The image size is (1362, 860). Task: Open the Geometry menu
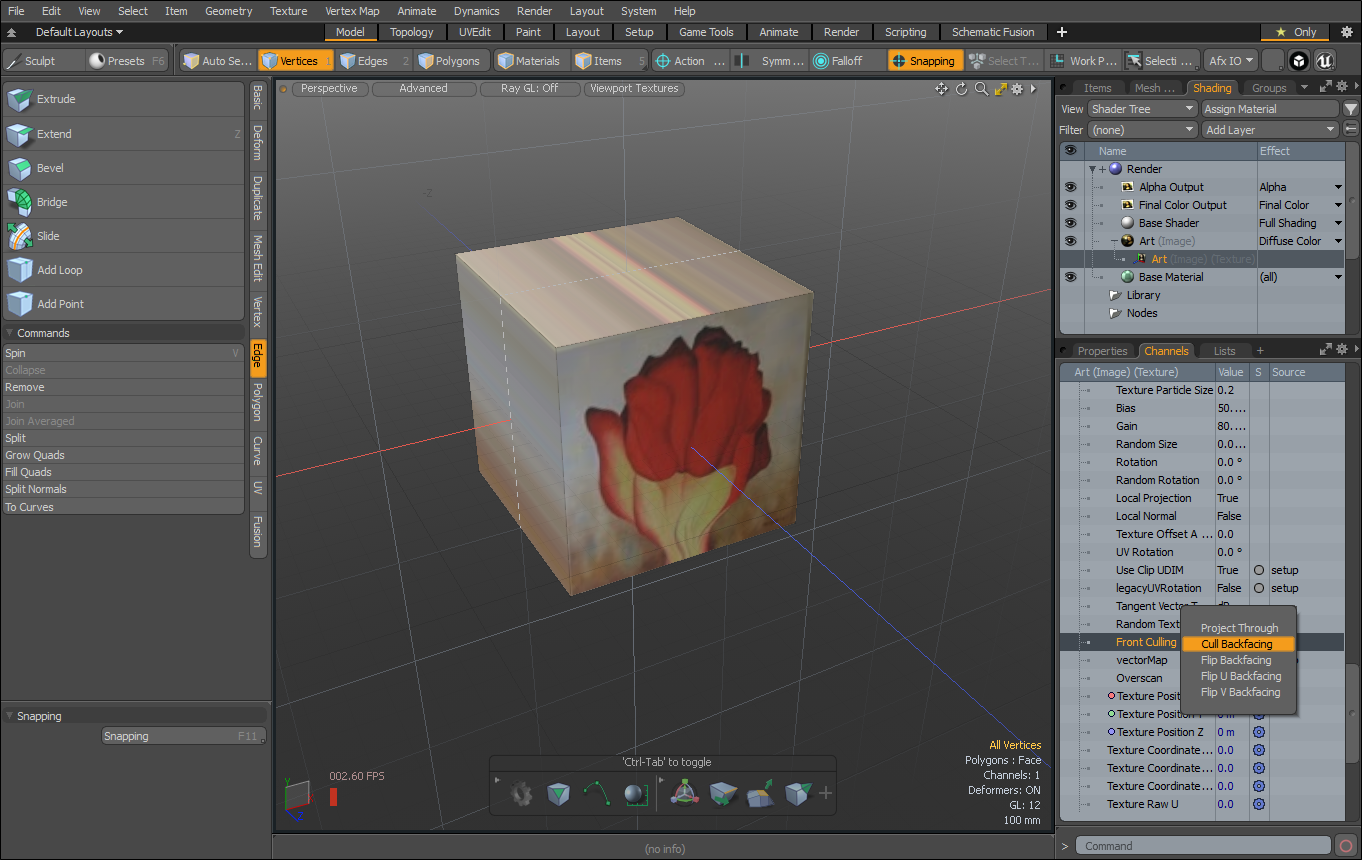228,11
